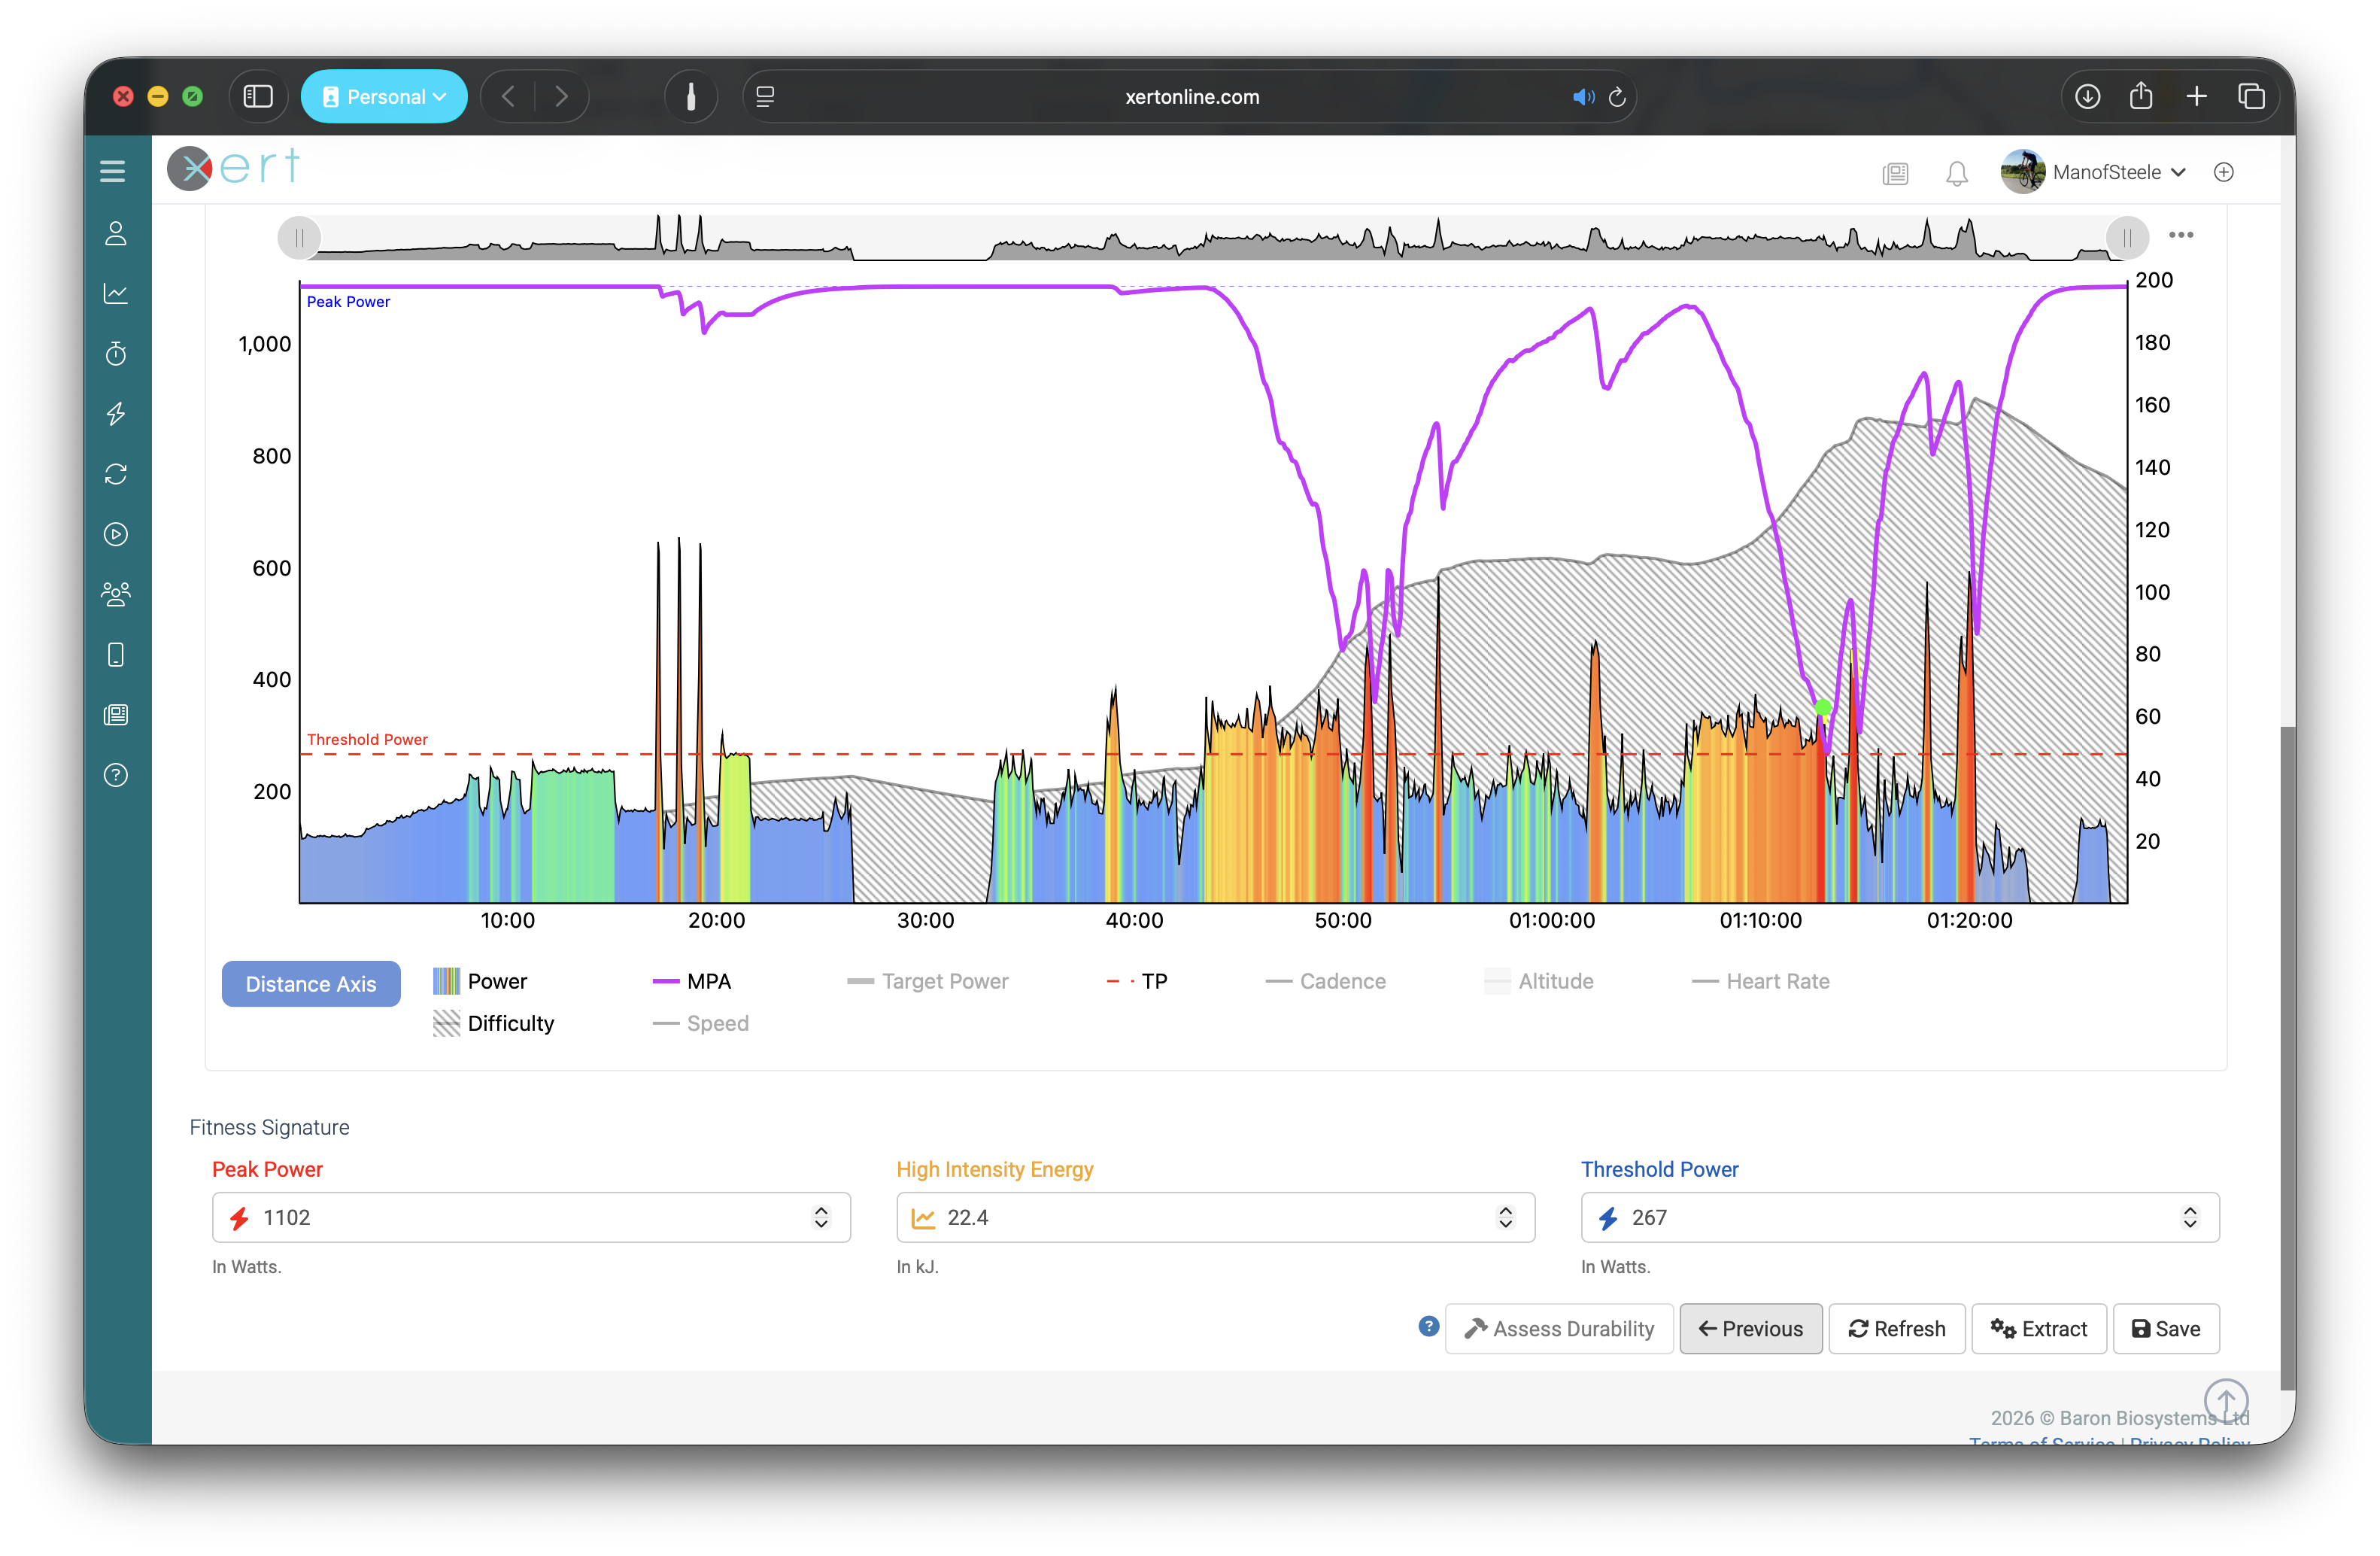Open the sync arrows sidebar icon
This screenshot has height=1556, width=2380.
pyautogui.click(x=116, y=474)
